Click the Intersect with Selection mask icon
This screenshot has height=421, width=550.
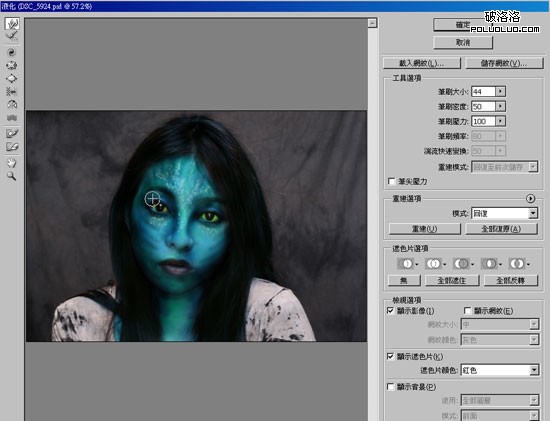pos(490,263)
